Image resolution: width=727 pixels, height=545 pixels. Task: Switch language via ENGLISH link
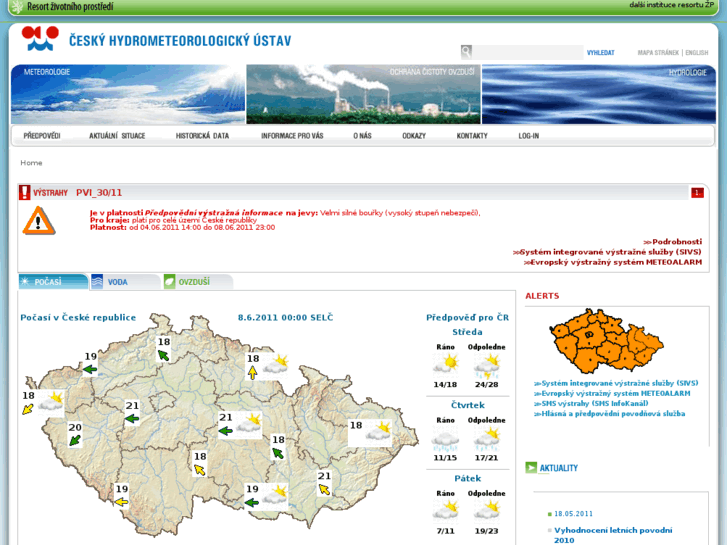coord(697,53)
